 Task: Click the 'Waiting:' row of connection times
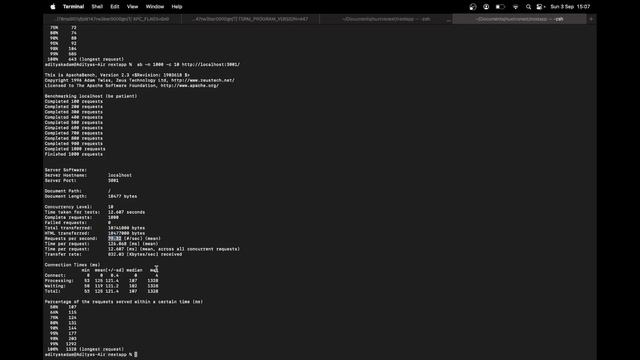[101, 286]
